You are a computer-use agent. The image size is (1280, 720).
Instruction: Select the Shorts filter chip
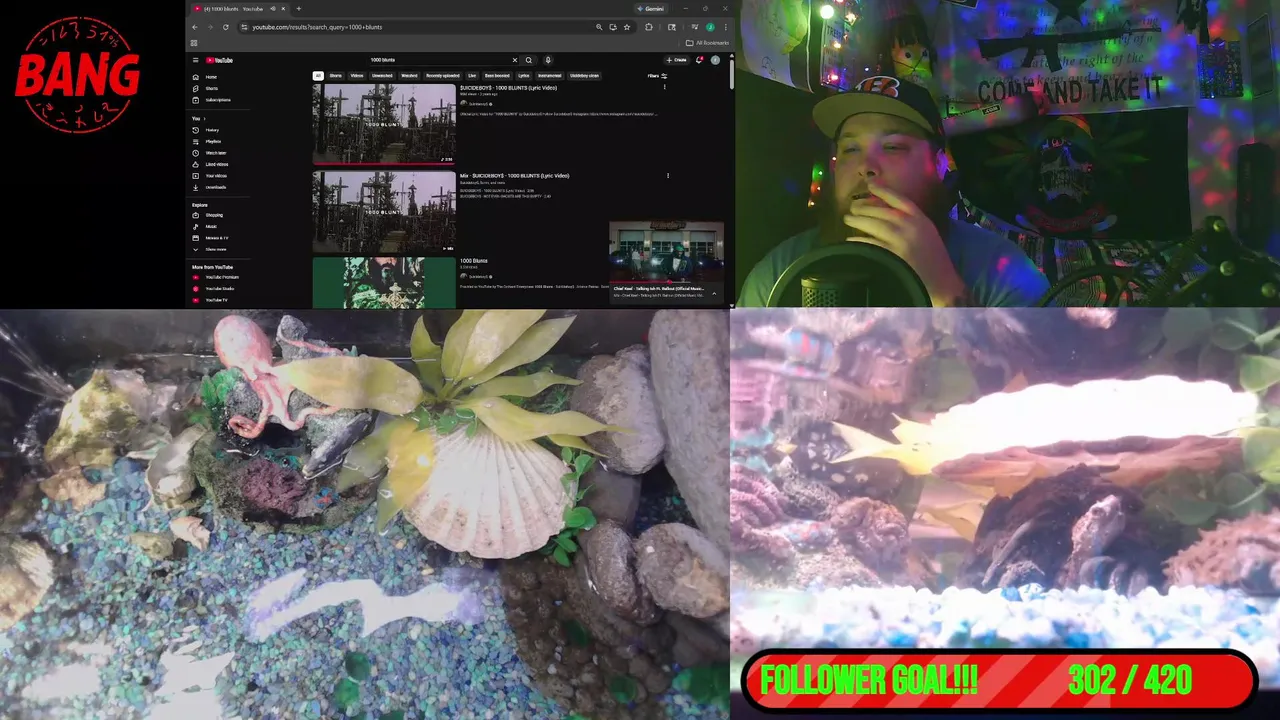[336, 76]
